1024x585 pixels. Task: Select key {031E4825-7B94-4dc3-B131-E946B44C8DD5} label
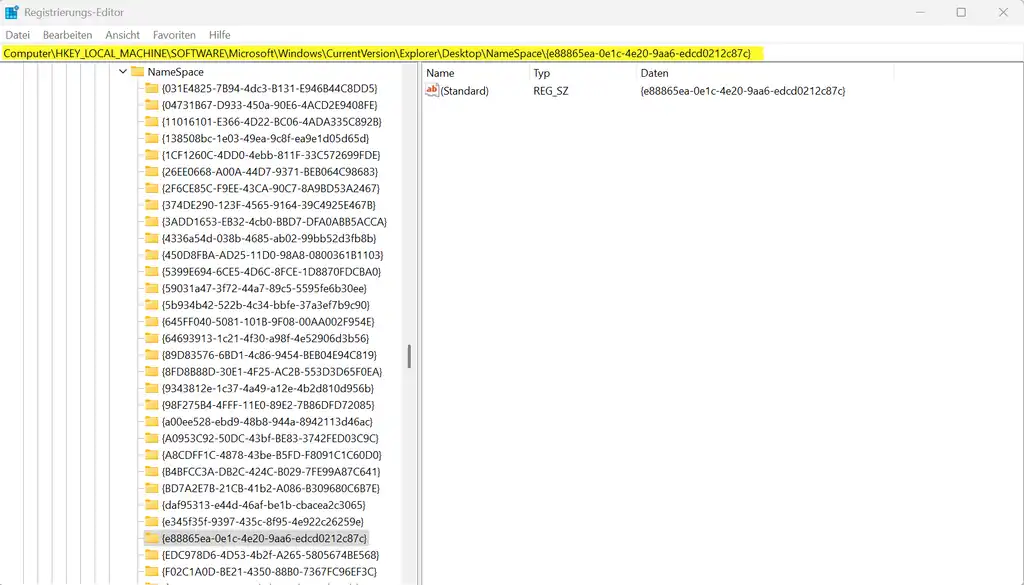point(269,88)
